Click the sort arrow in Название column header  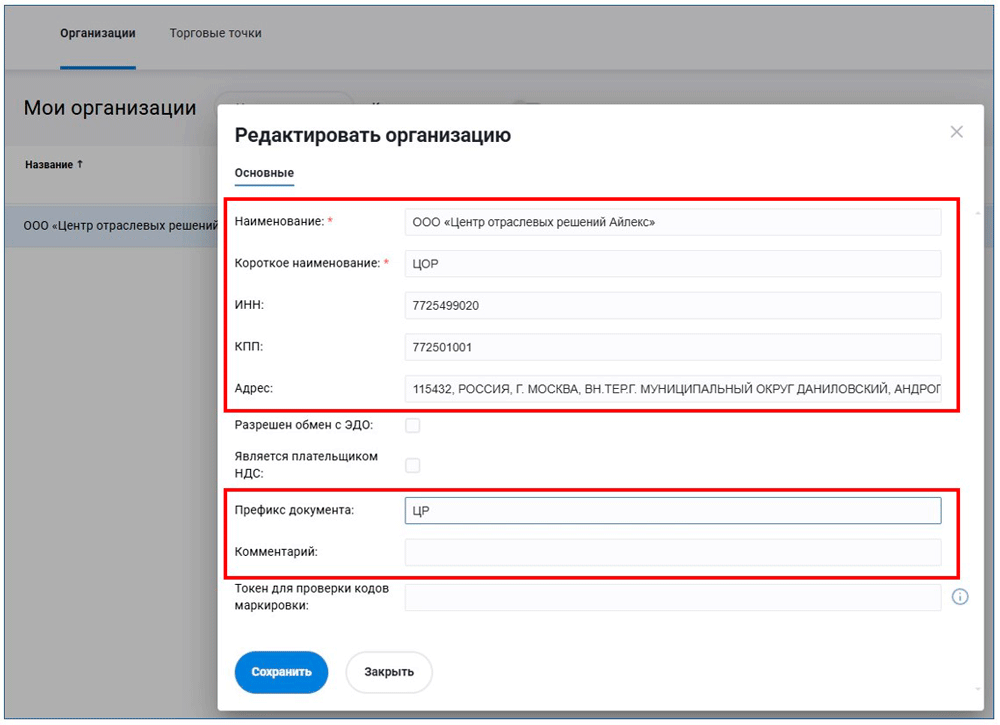(x=80, y=164)
